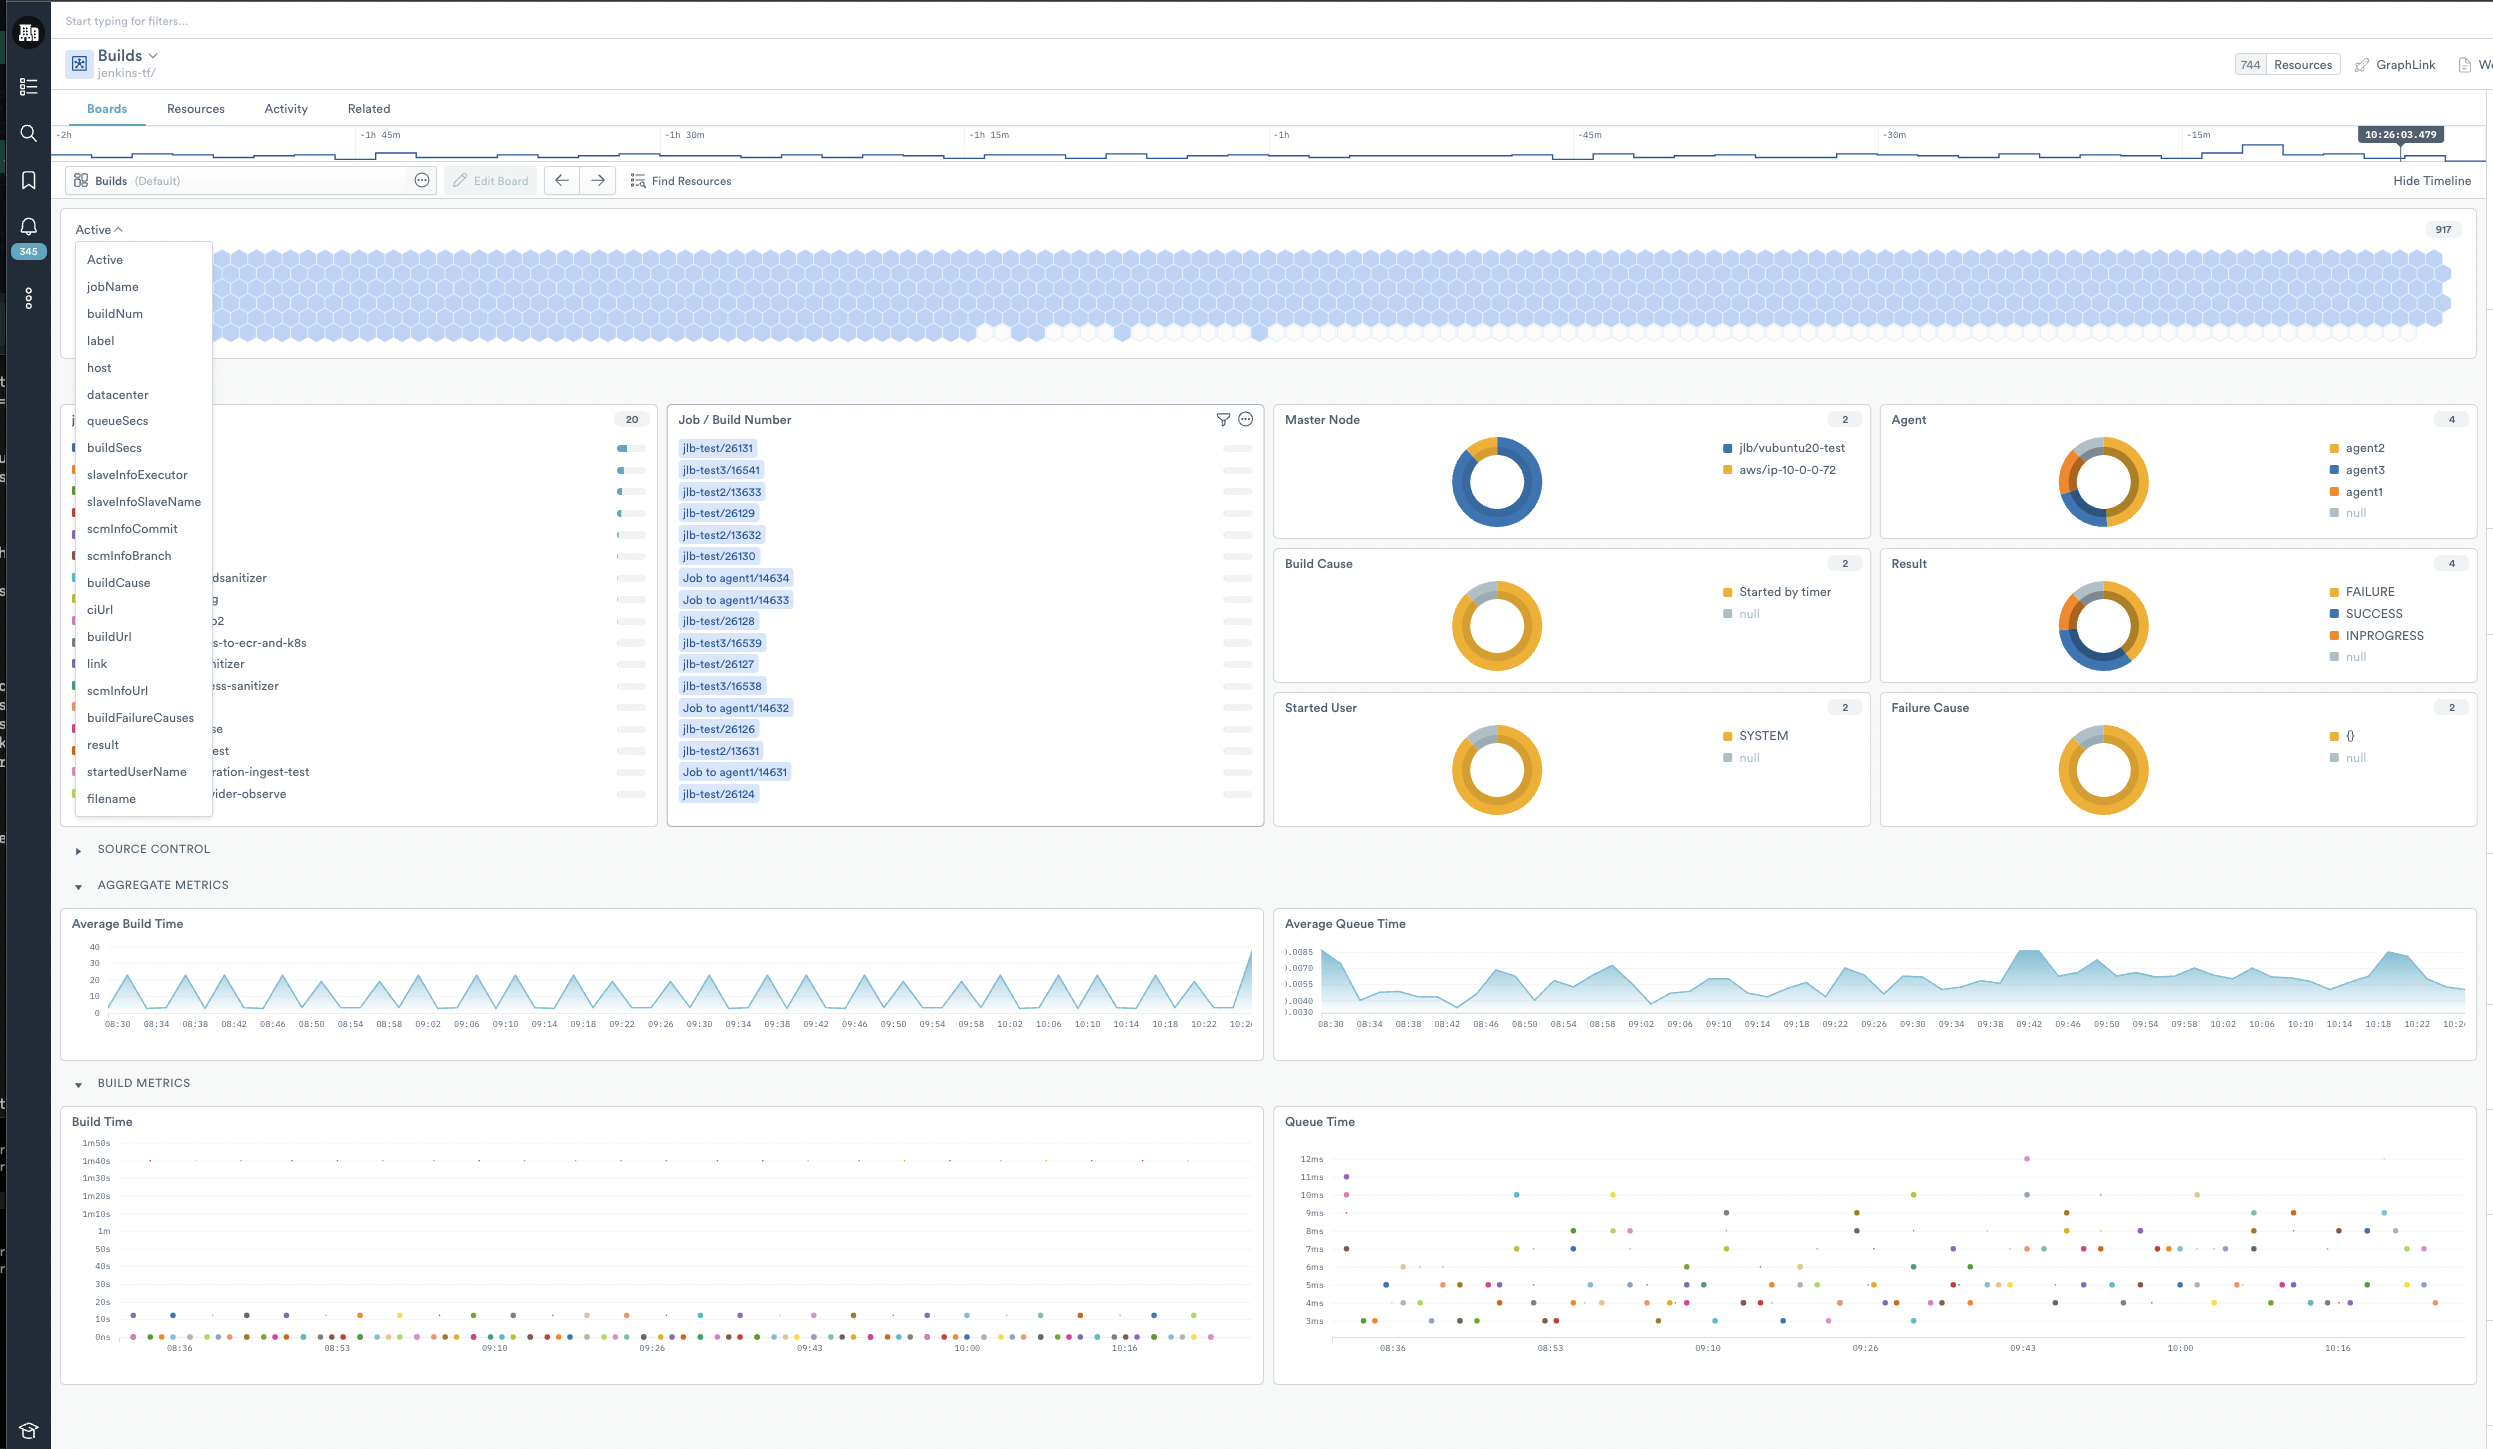The width and height of the screenshot is (2493, 1449).
Task: Go back with the left arrow
Action: point(562,180)
